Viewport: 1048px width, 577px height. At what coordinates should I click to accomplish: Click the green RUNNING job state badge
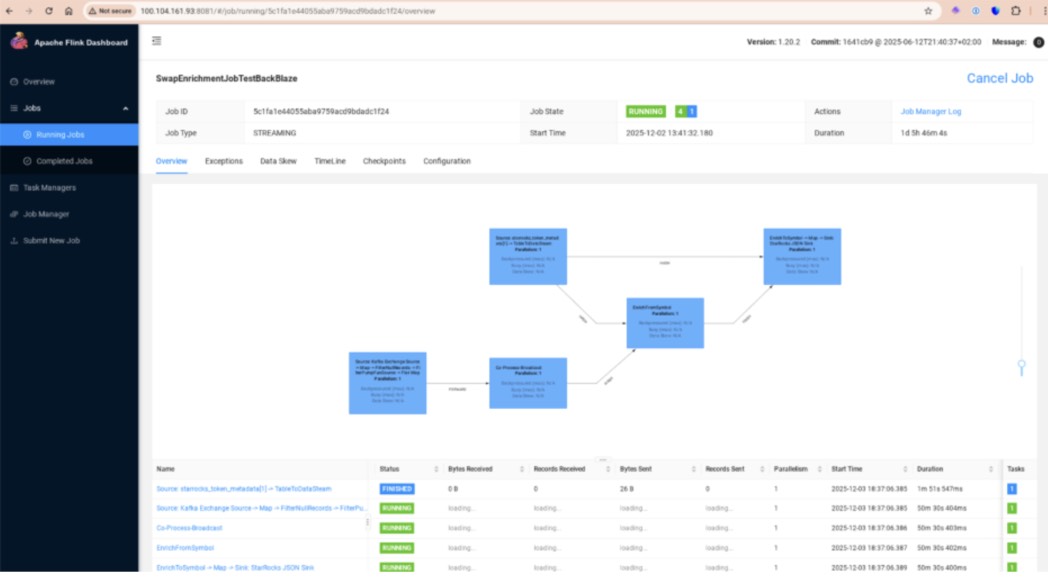coord(645,112)
